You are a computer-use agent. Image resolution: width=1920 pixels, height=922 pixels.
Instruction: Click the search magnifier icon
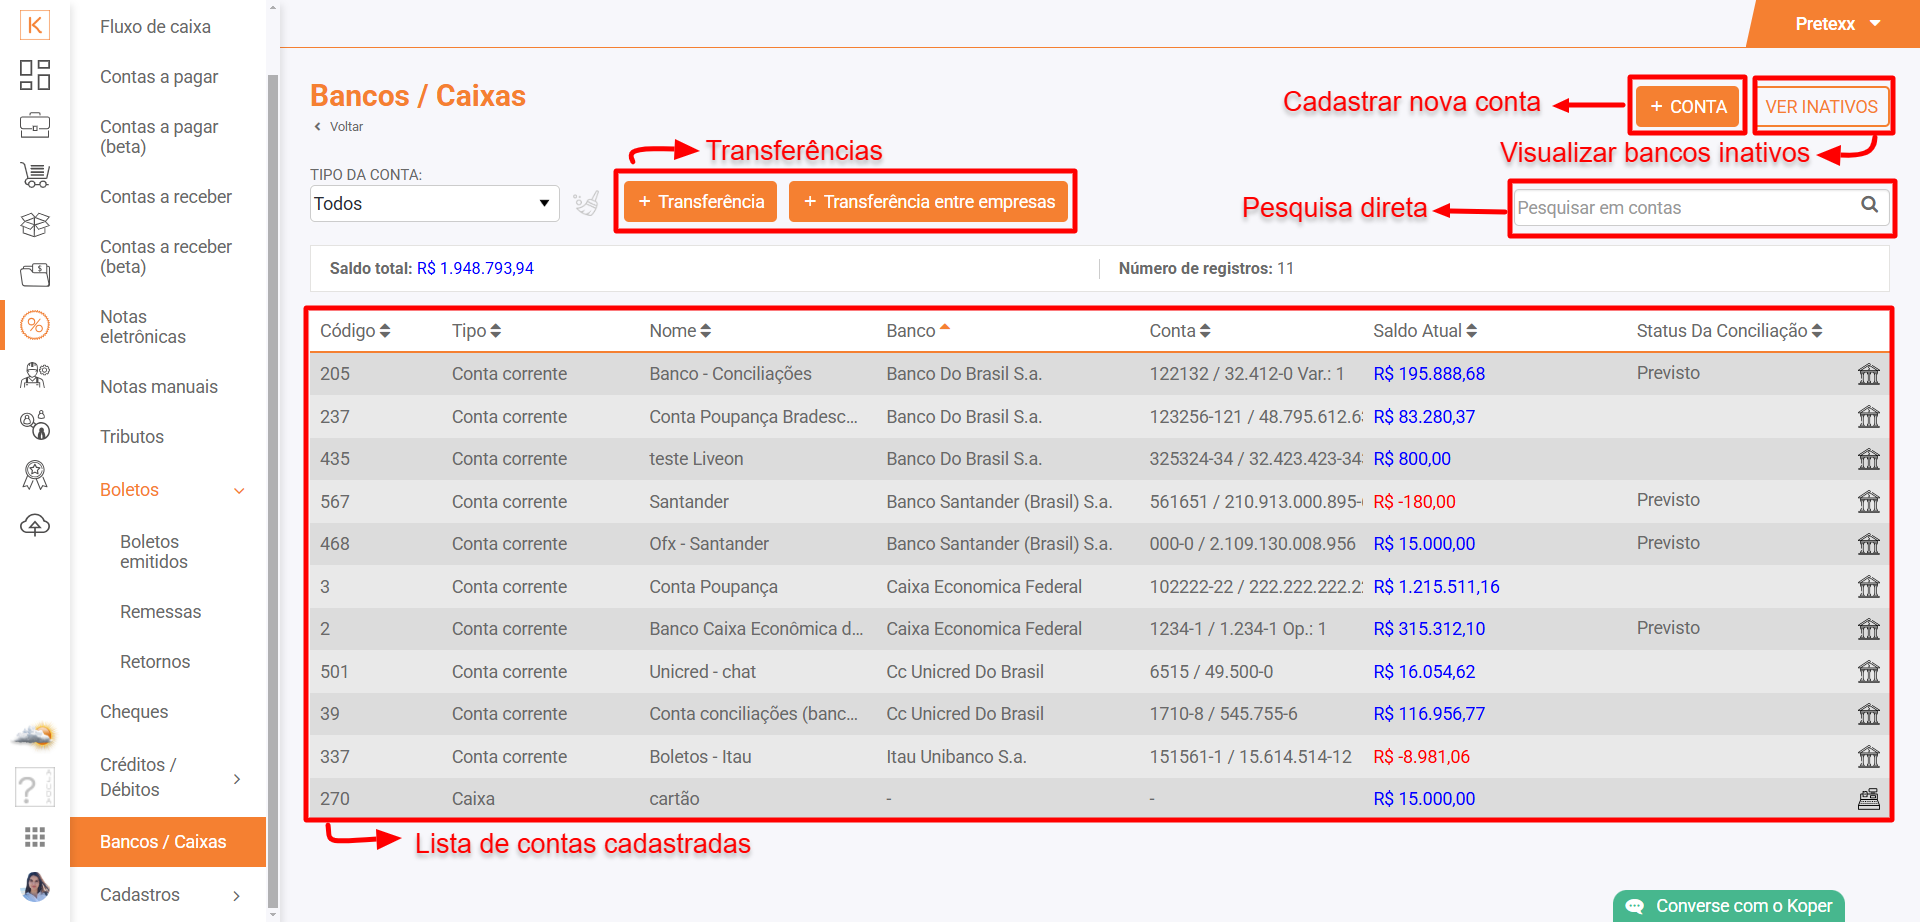click(1869, 205)
